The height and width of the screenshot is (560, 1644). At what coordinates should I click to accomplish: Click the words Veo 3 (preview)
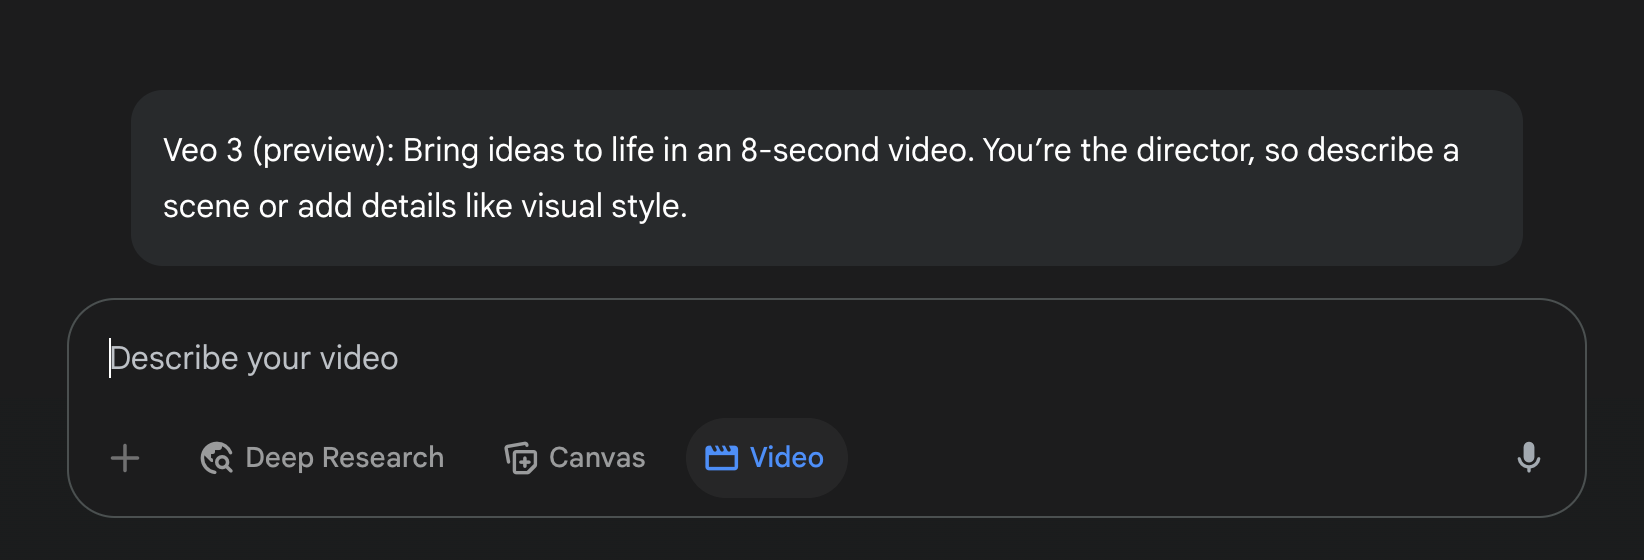point(278,150)
